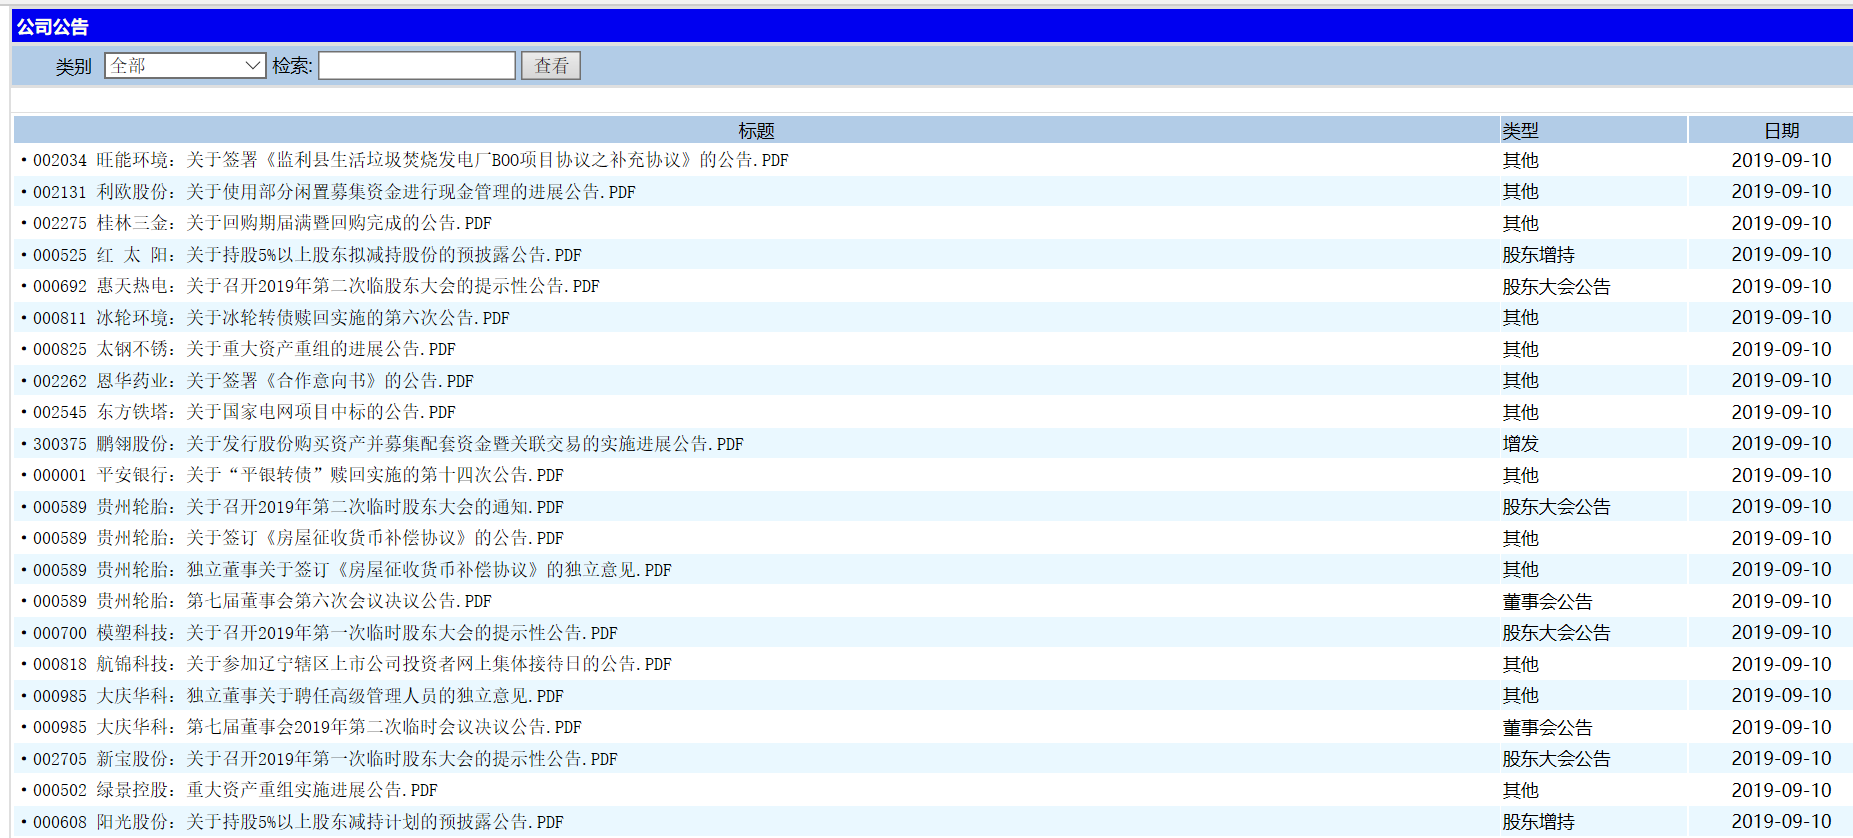Open the 类别 dropdown showing 全部

point(185,66)
